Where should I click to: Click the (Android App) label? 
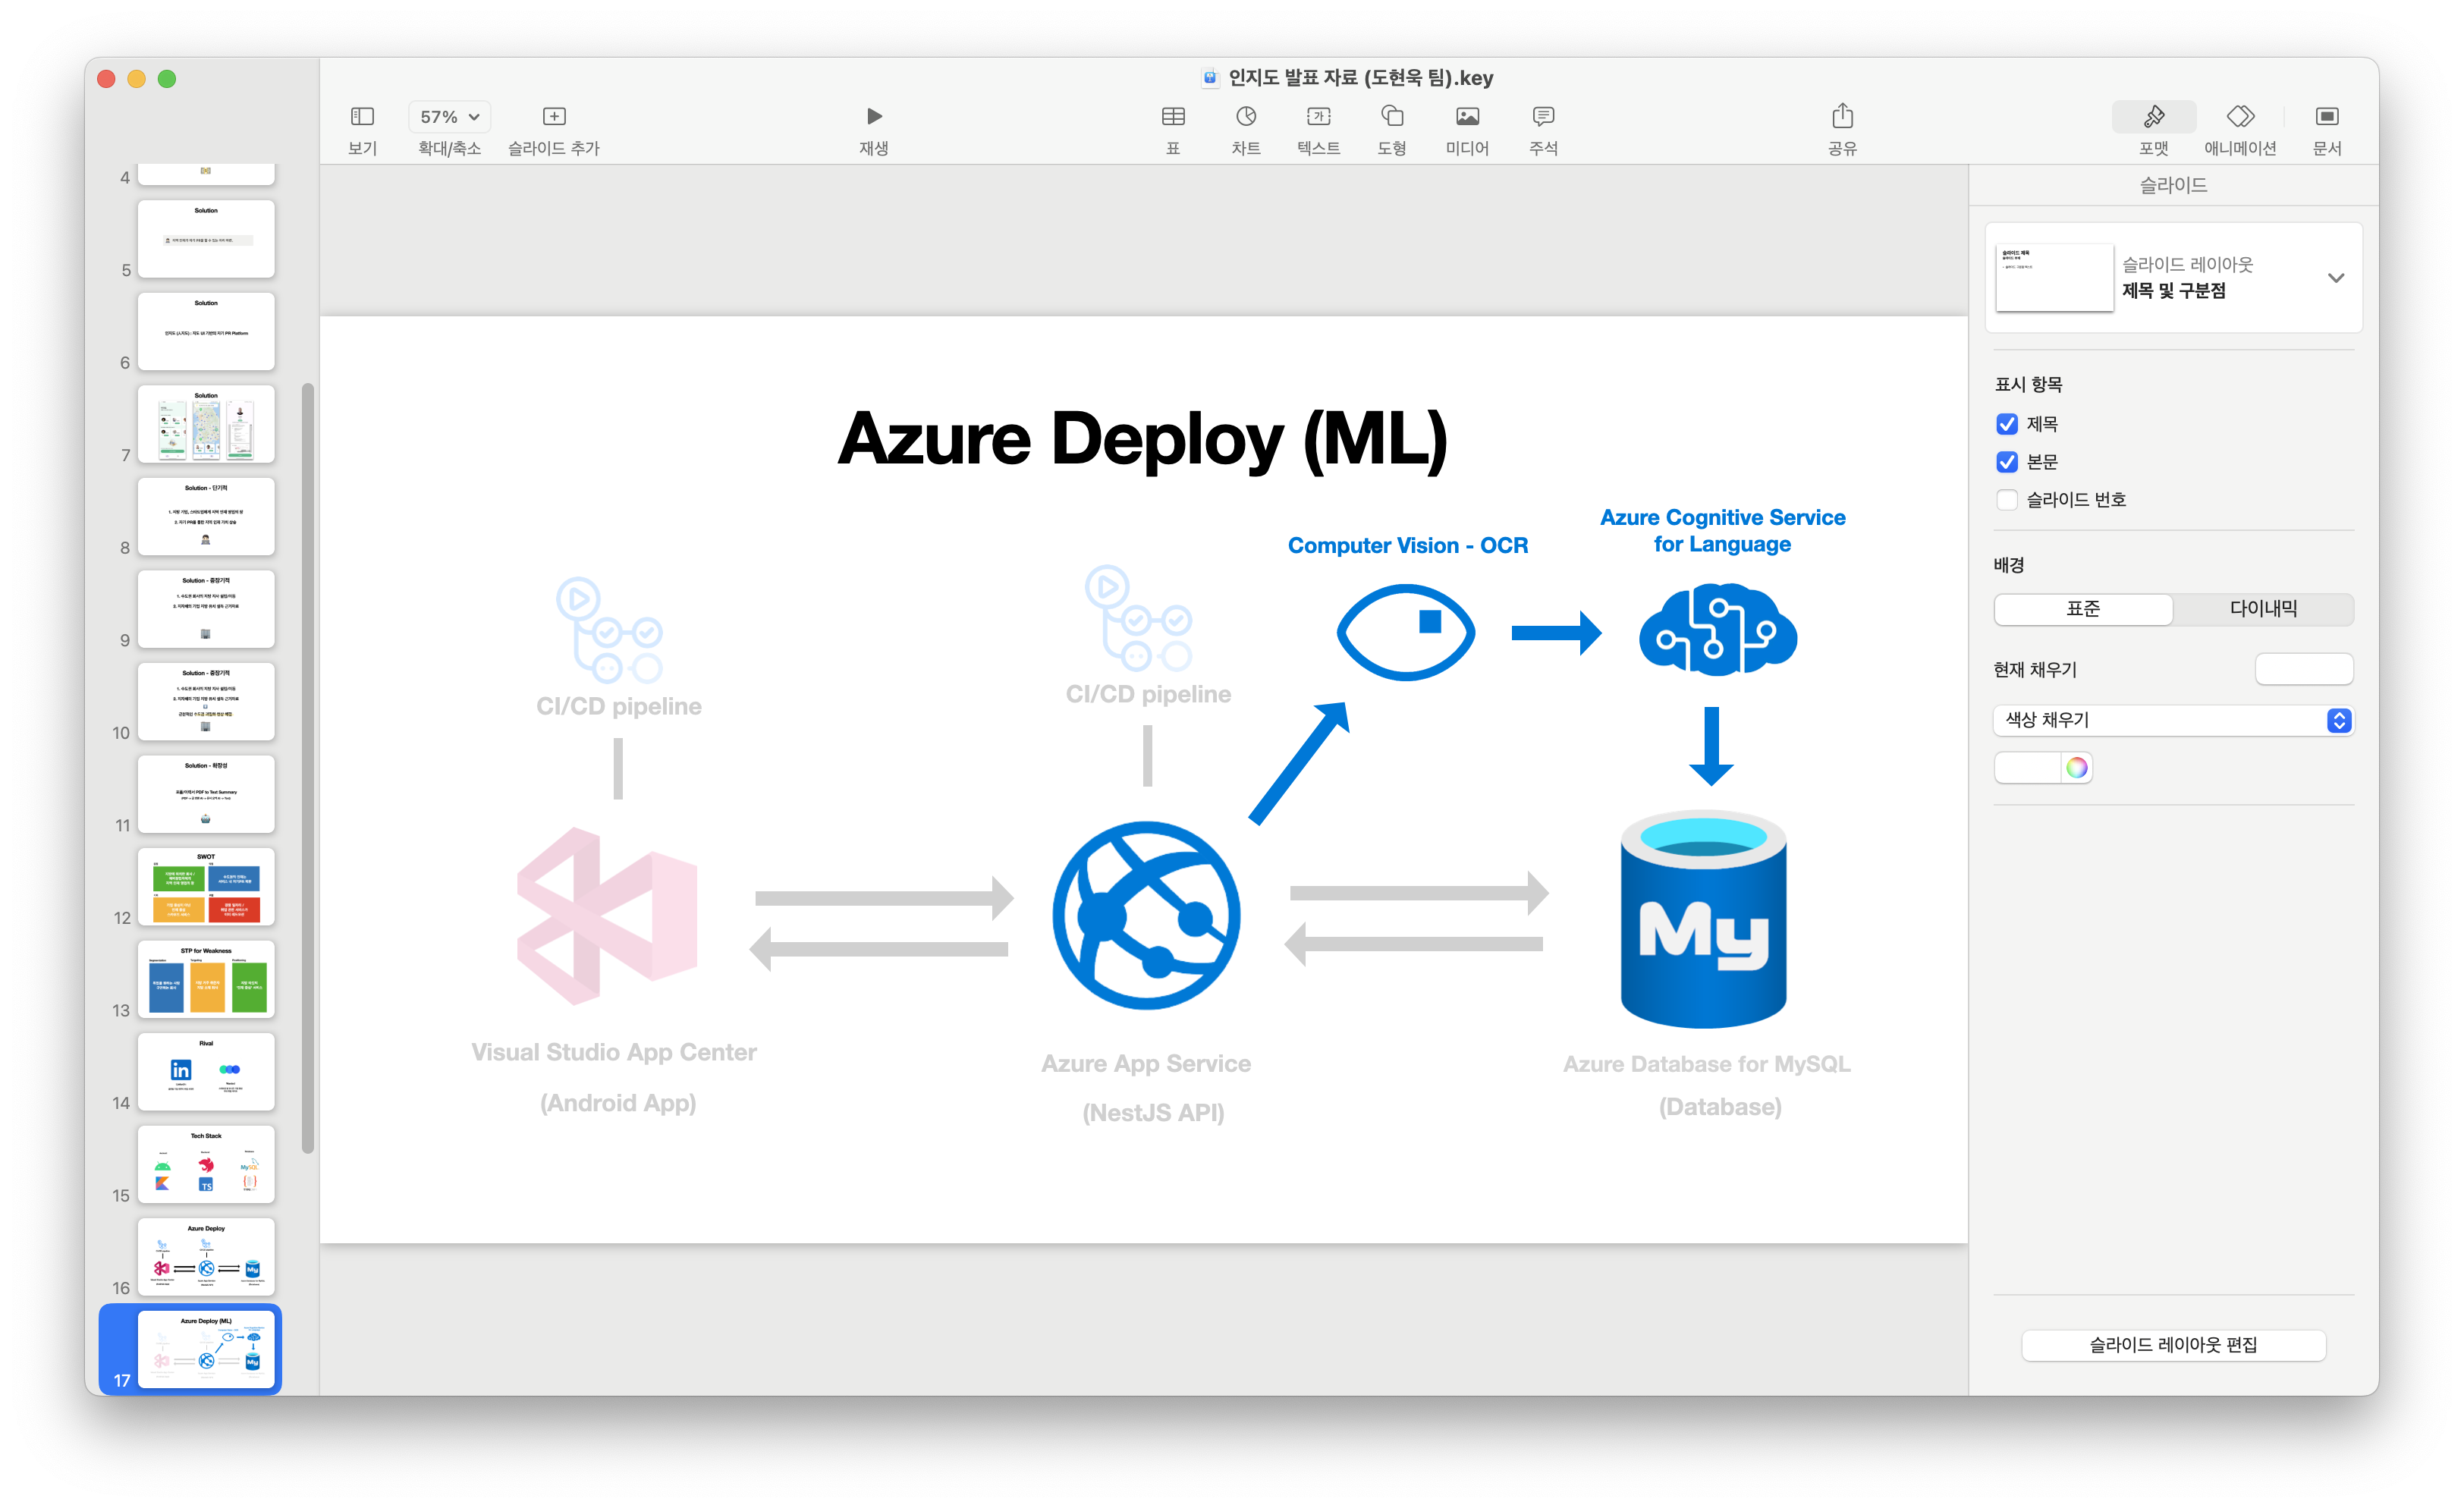[x=618, y=1102]
